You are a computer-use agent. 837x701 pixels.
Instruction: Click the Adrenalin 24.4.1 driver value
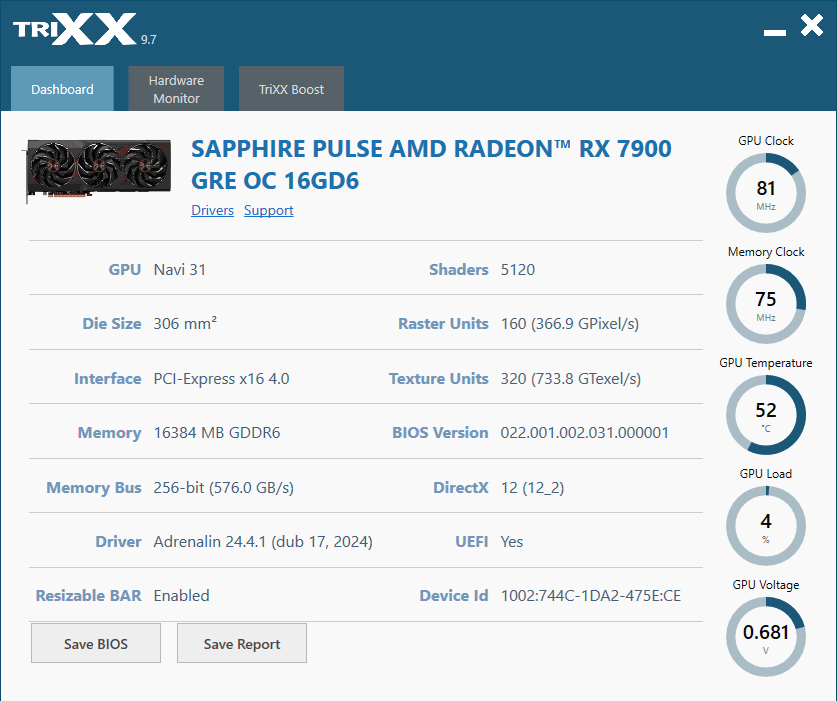[x=263, y=542]
